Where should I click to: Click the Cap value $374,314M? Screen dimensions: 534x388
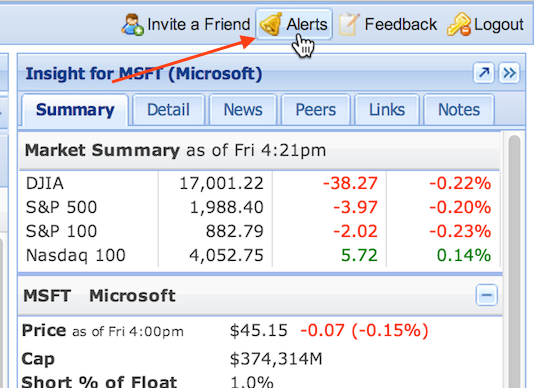tap(276, 359)
